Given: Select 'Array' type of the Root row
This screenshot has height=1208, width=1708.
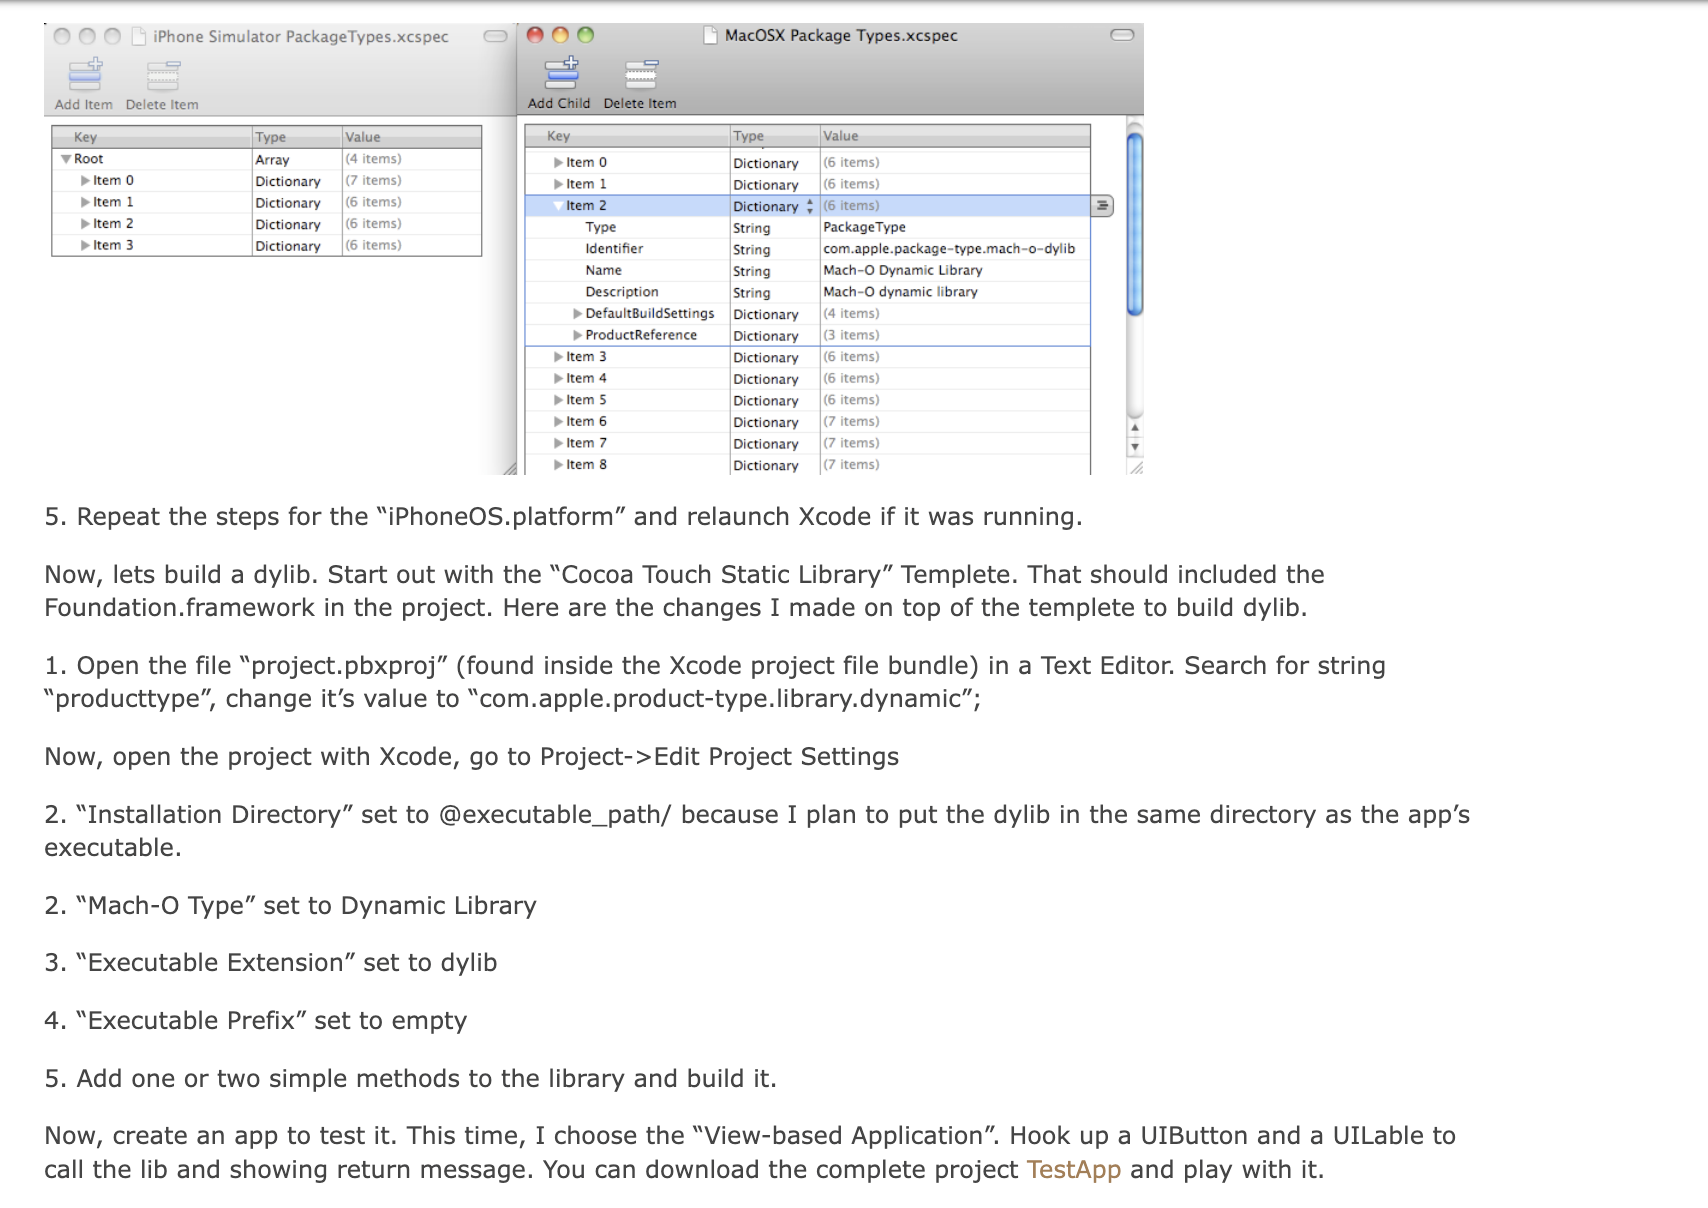Looking at the screenshot, I should point(272,159).
